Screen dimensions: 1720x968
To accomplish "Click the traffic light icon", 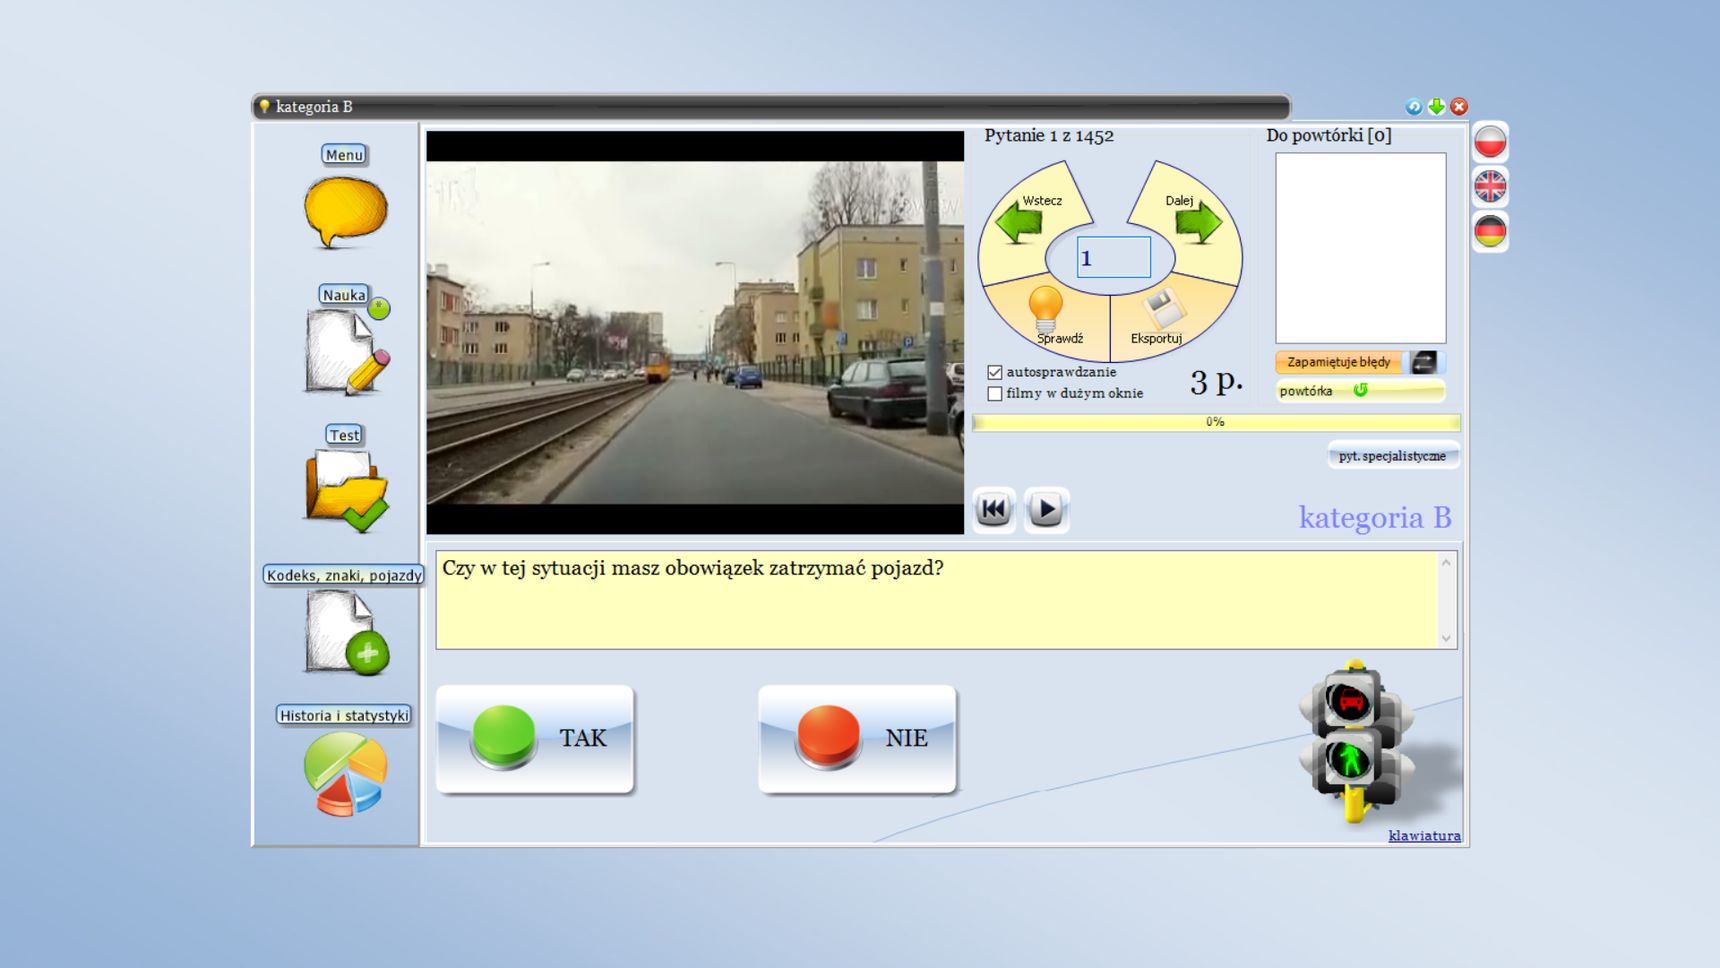I will click(x=1357, y=742).
